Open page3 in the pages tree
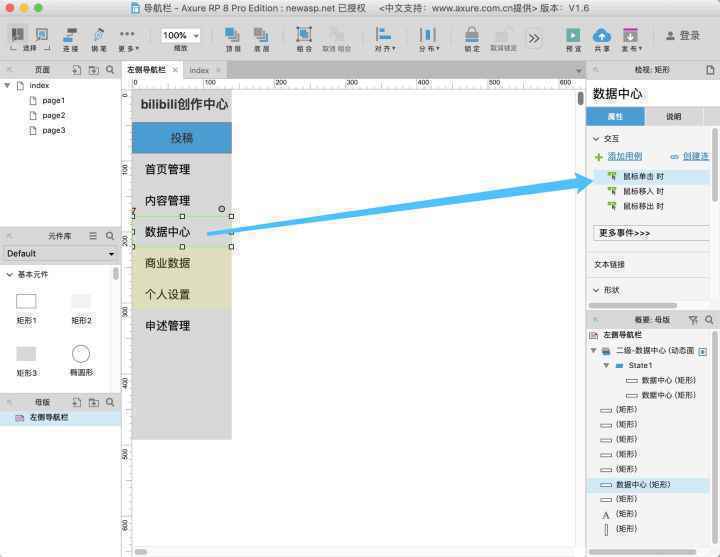The height and width of the screenshot is (557, 720). click(53, 131)
